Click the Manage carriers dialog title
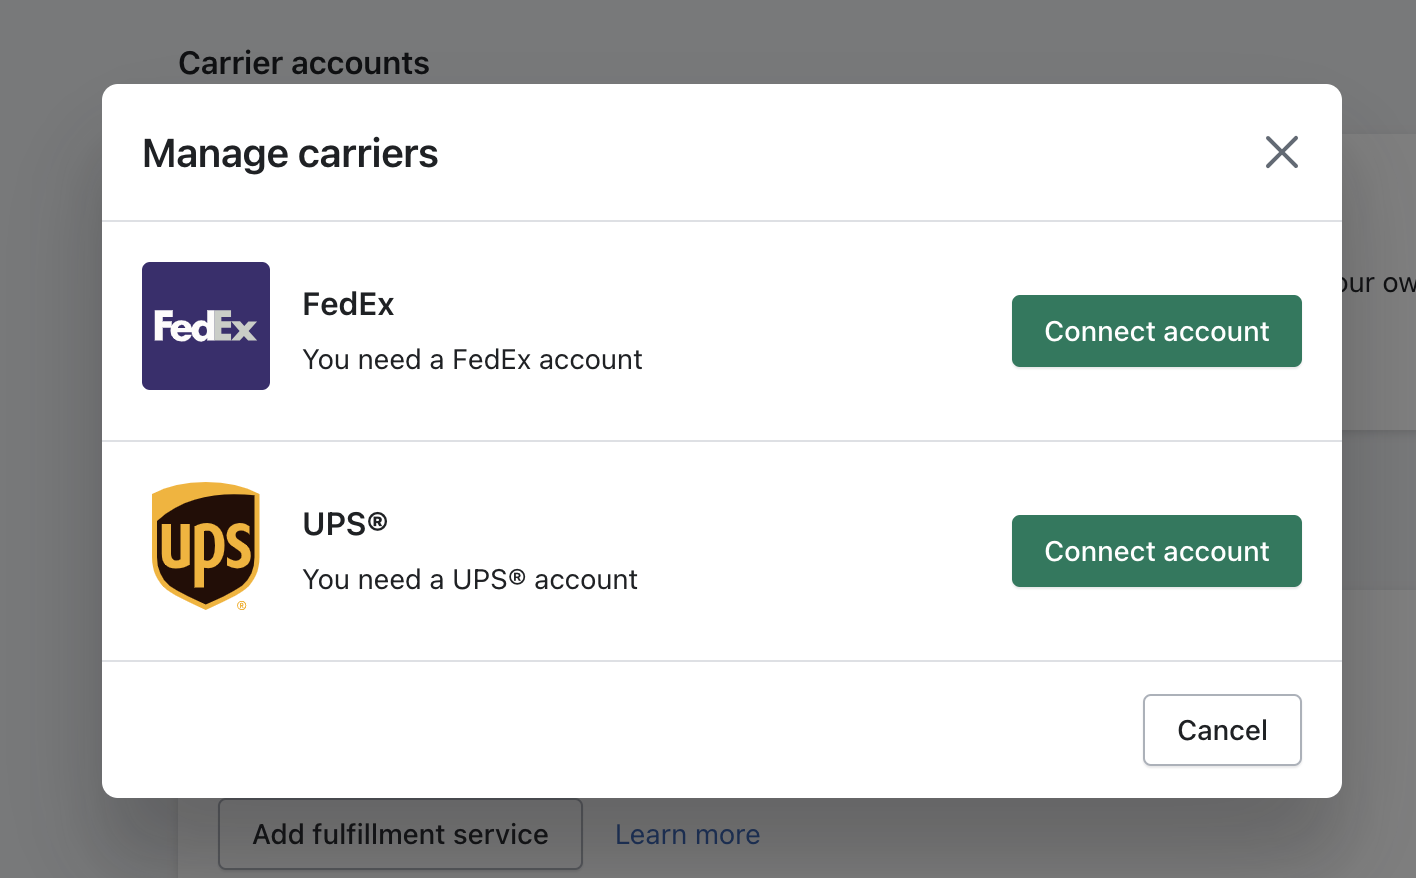1416x878 pixels. click(290, 153)
